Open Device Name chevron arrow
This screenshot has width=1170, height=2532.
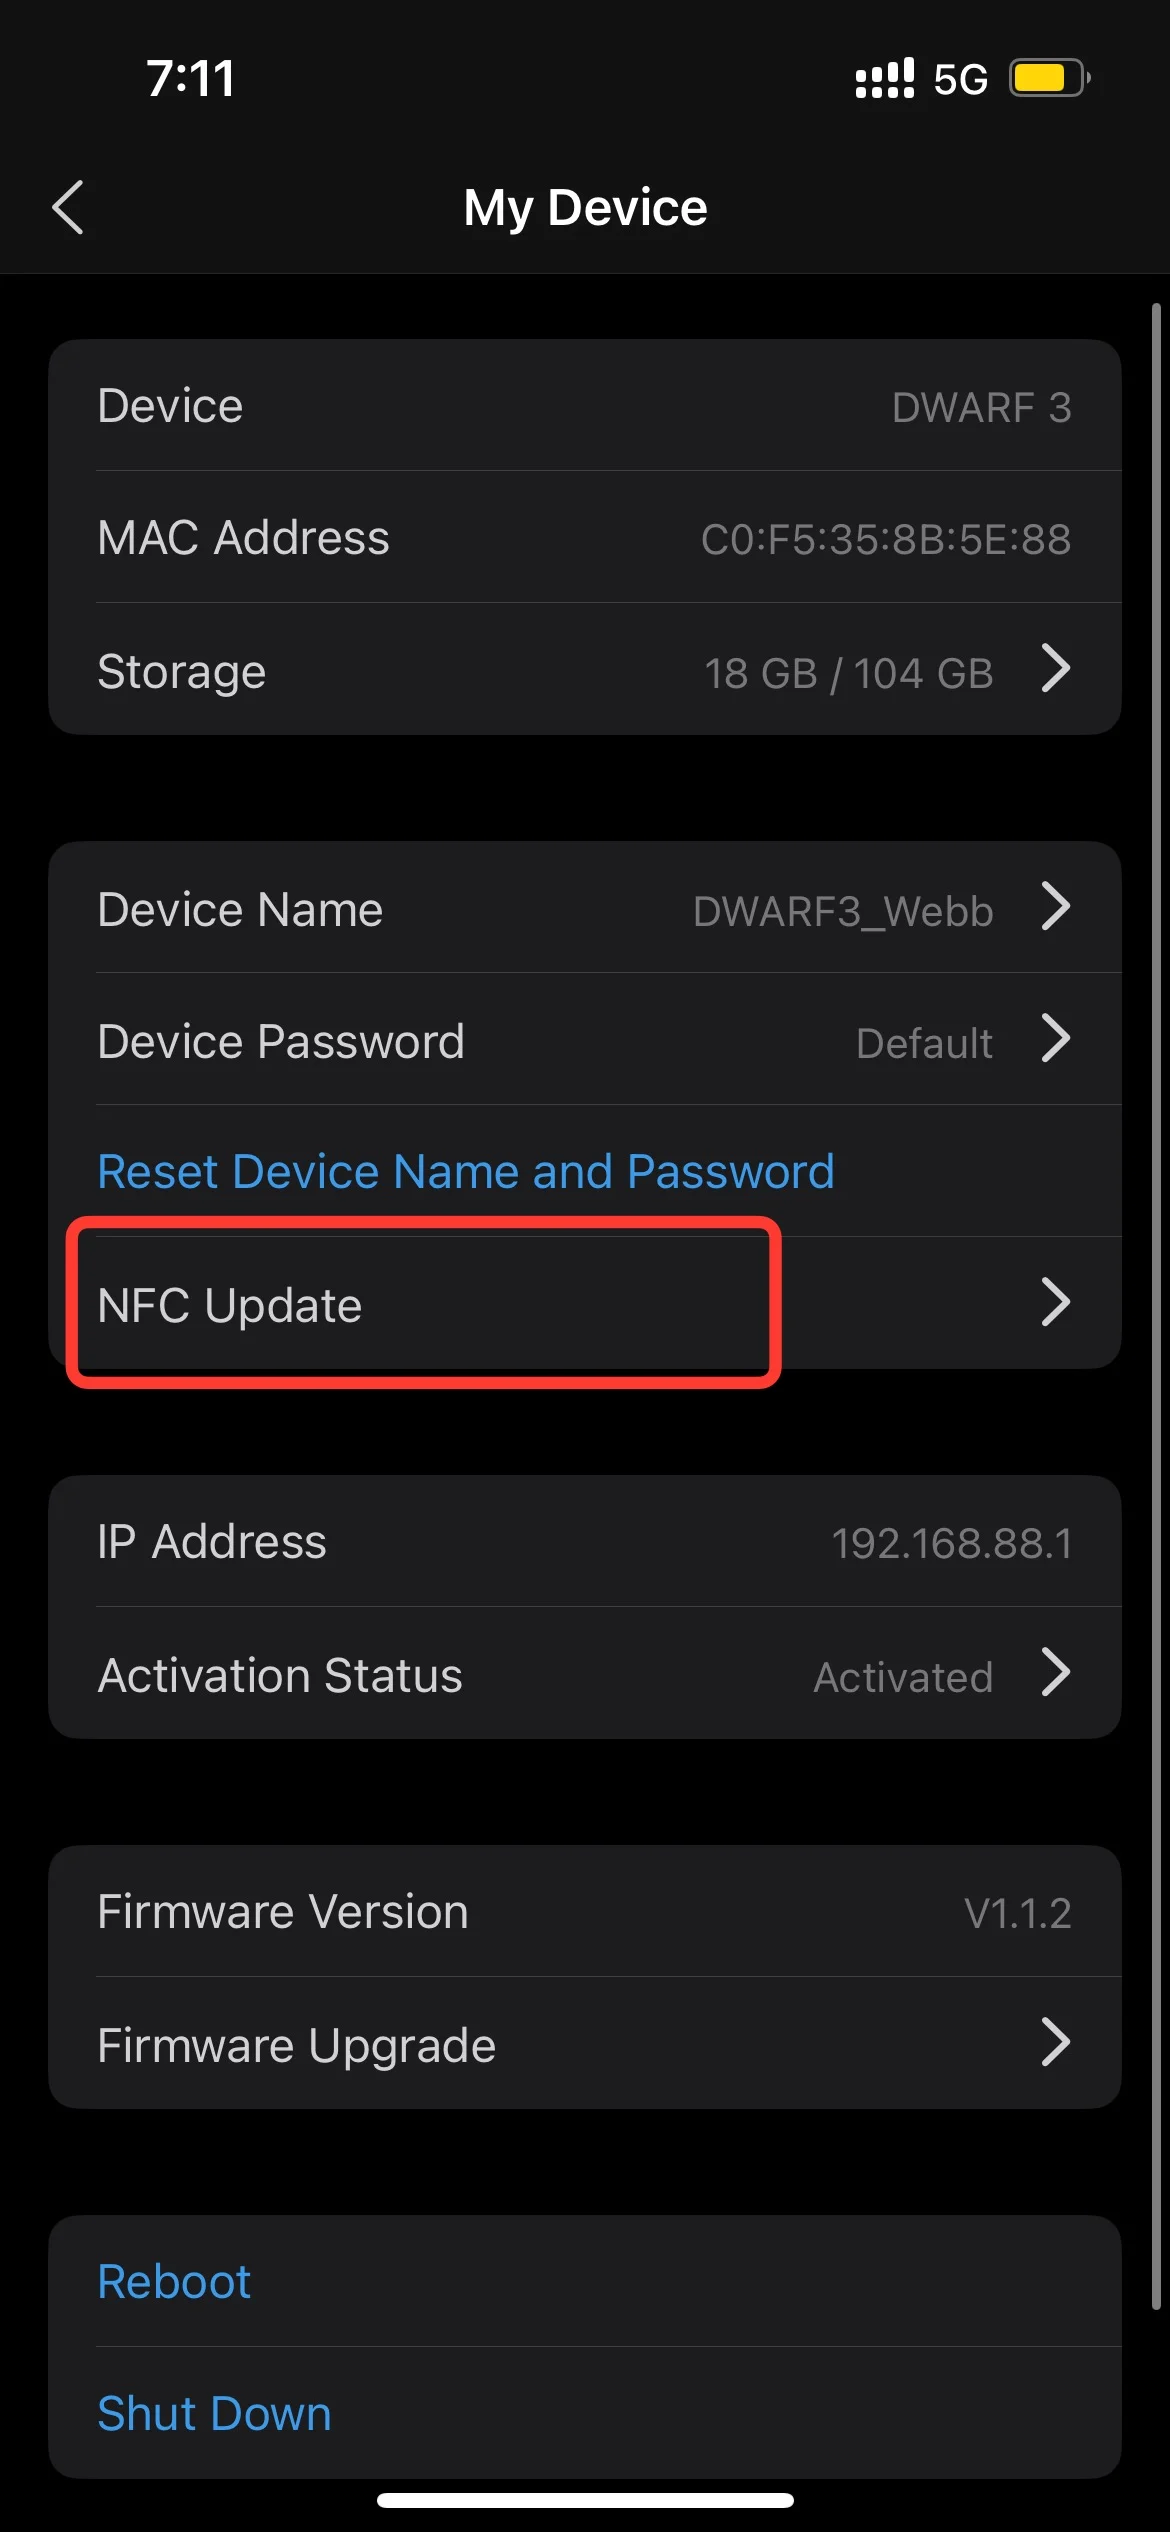click(x=1055, y=907)
